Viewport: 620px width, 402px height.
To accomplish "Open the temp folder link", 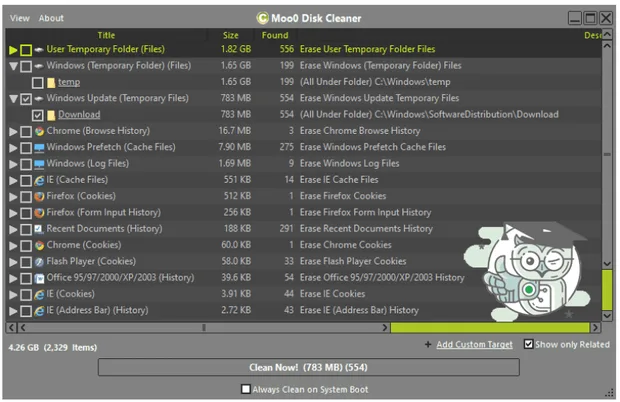I will click(x=69, y=82).
